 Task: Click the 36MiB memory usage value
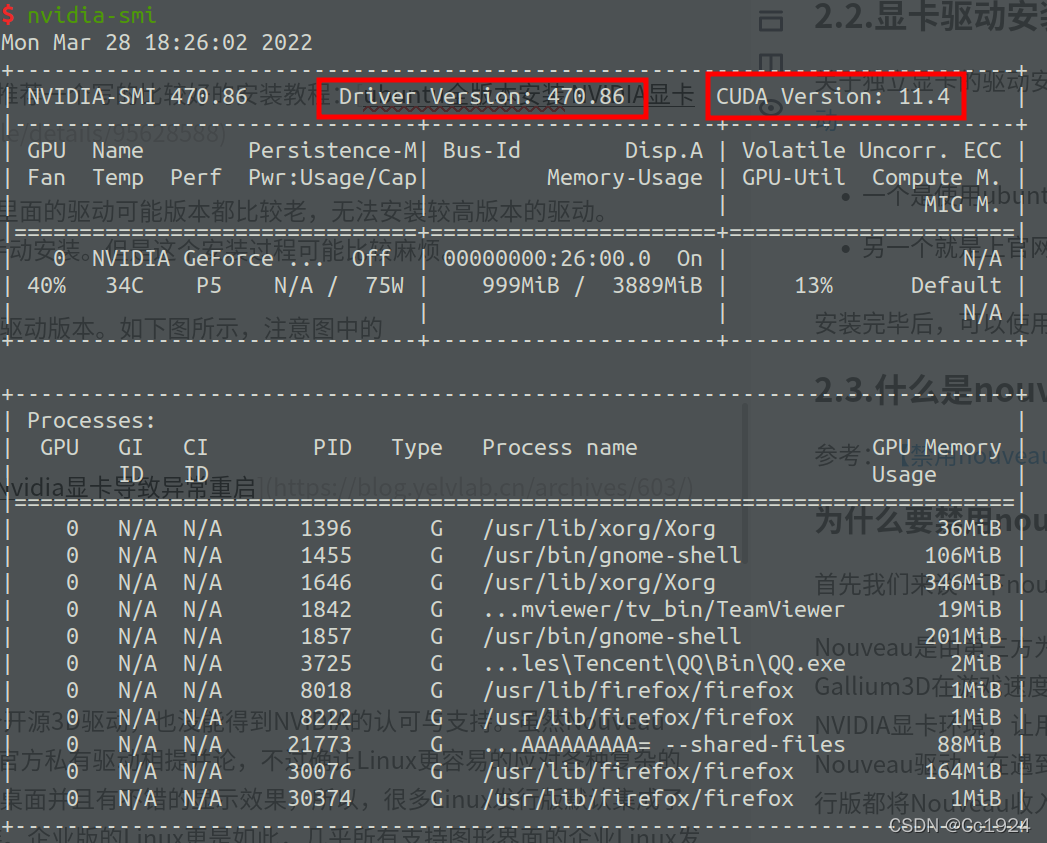(969, 529)
